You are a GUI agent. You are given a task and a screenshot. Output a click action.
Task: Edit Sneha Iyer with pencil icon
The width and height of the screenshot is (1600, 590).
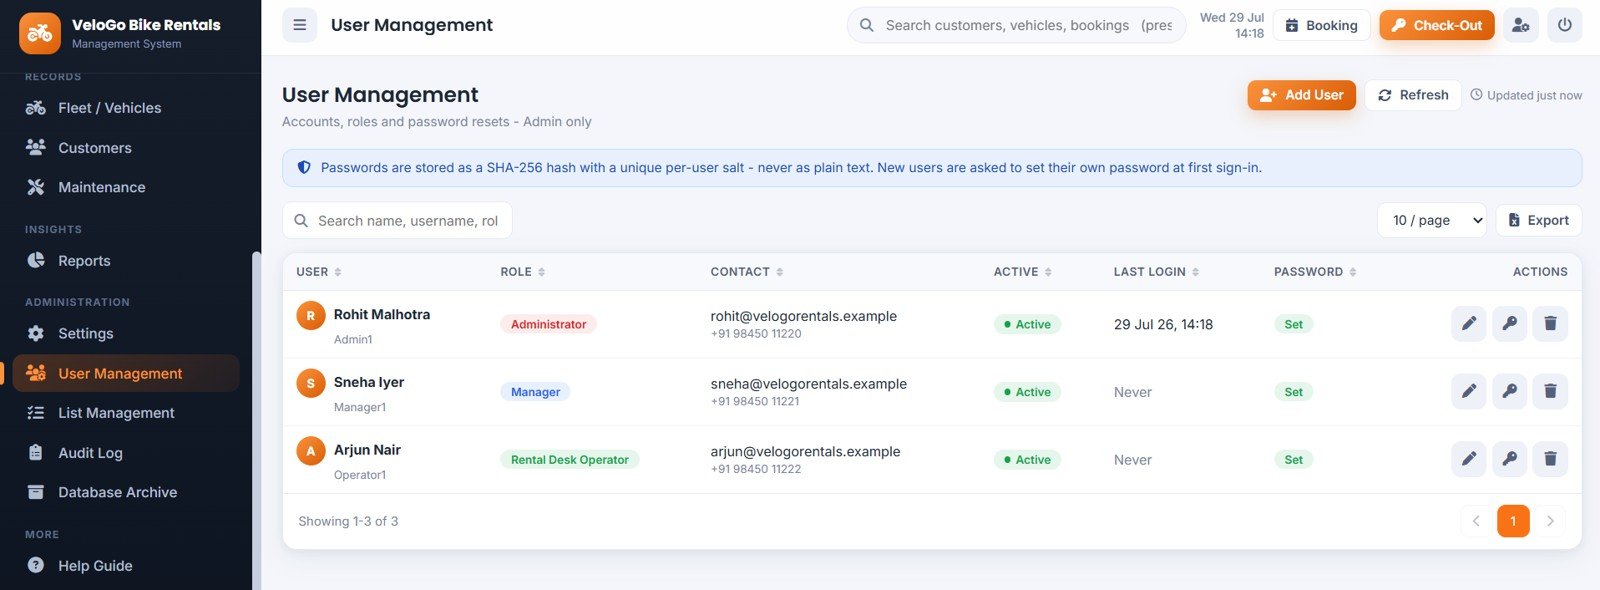click(1469, 391)
